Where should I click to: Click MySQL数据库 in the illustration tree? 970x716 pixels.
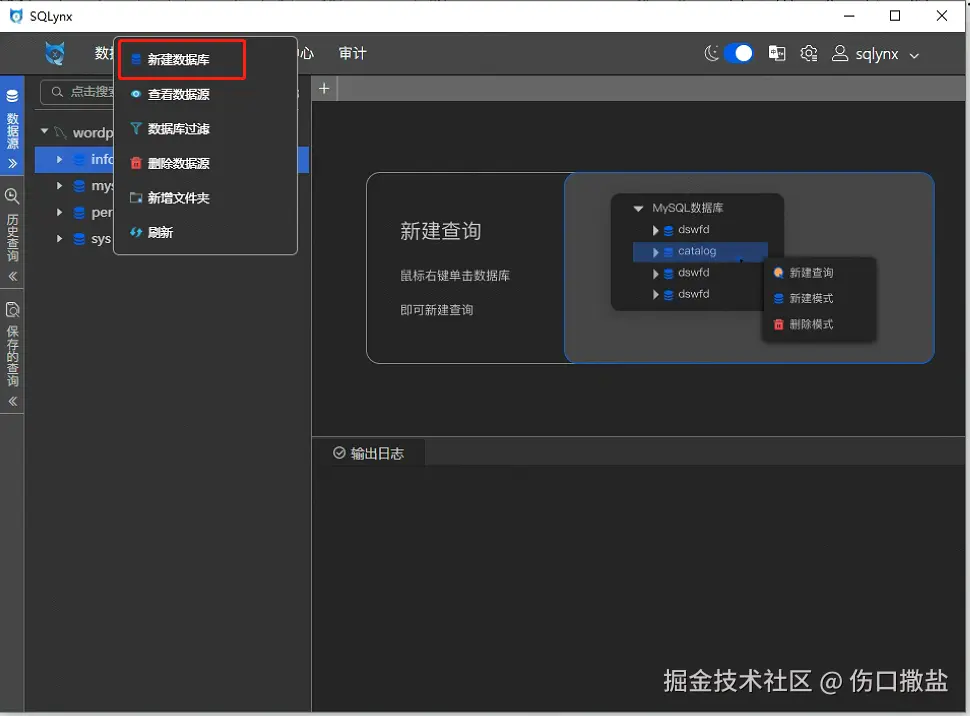[687, 207]
